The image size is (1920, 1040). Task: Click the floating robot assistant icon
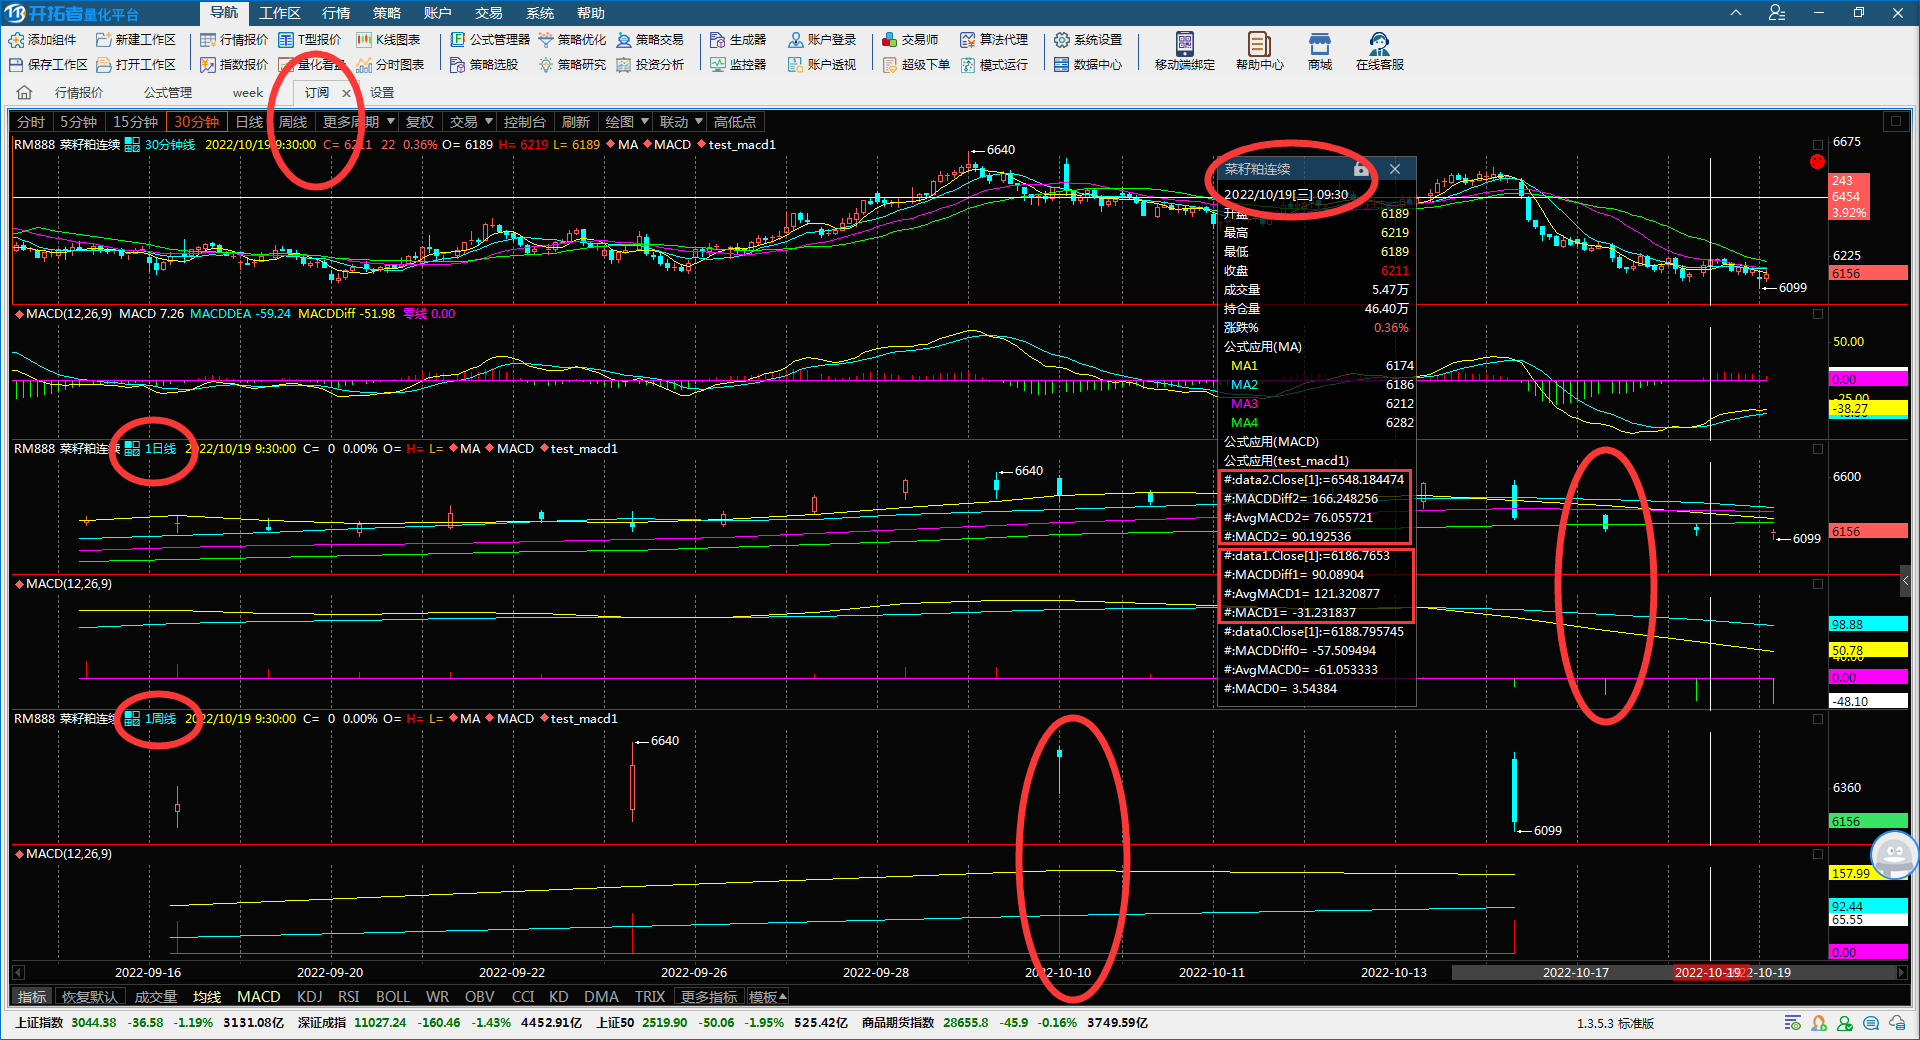(1894, 855)
